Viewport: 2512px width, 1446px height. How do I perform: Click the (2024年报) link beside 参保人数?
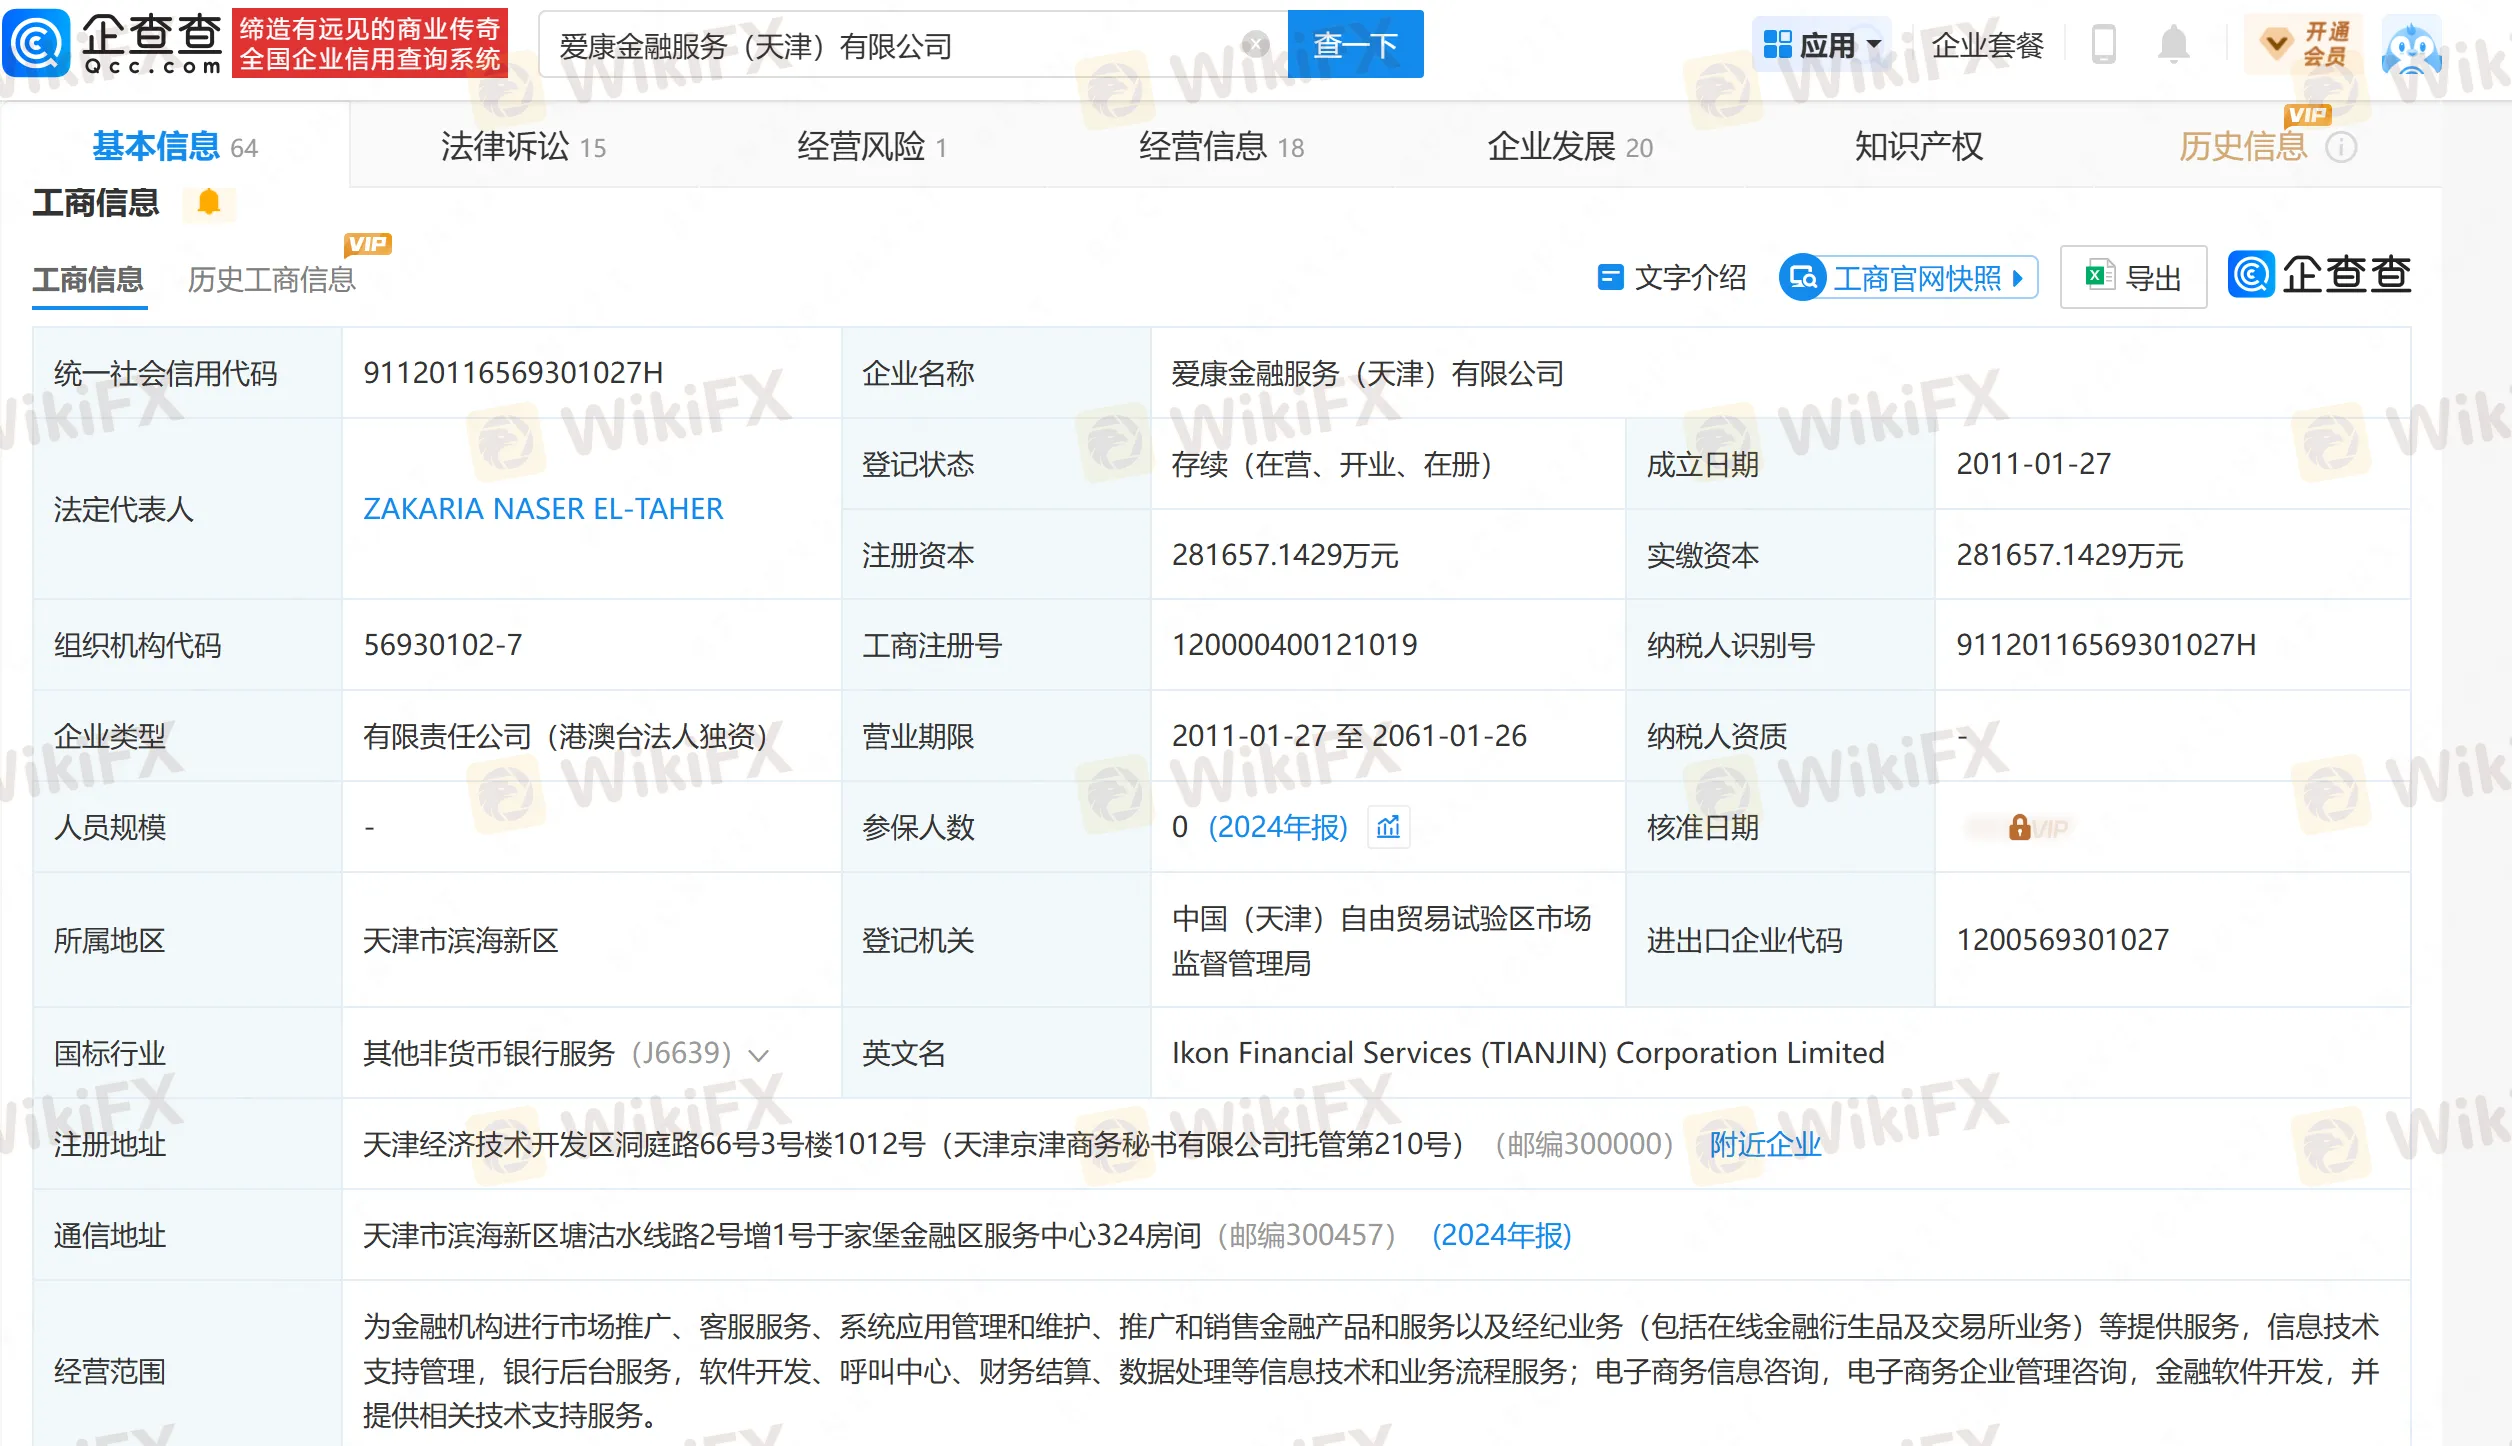1277,827
